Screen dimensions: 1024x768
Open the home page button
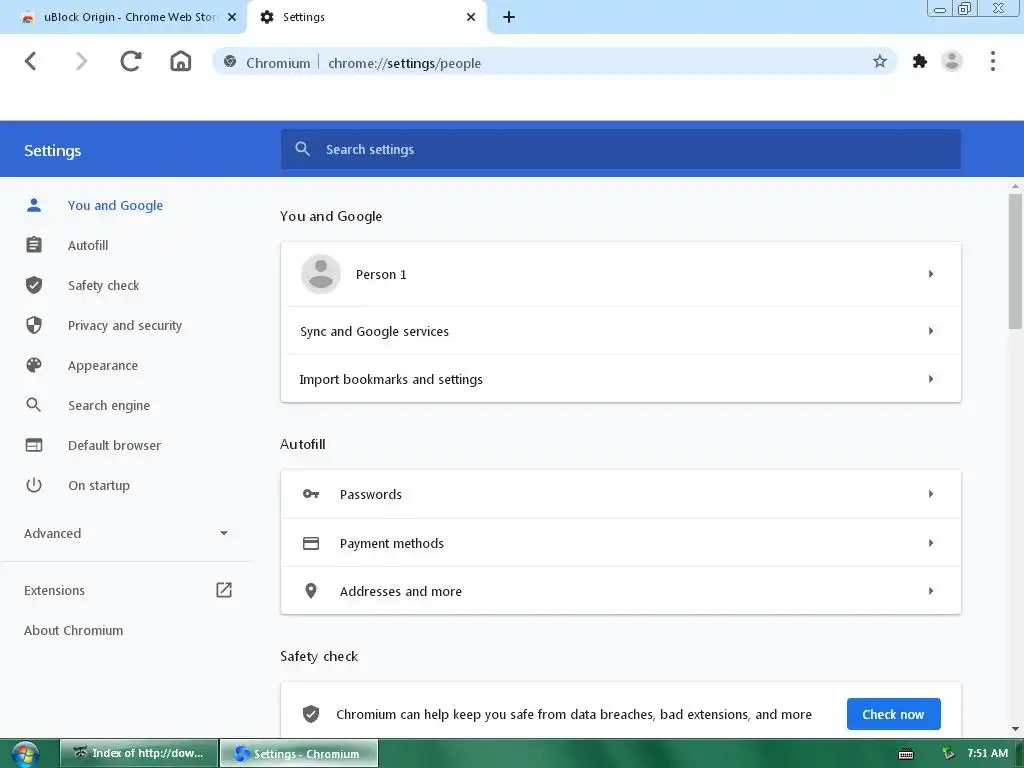181,61
